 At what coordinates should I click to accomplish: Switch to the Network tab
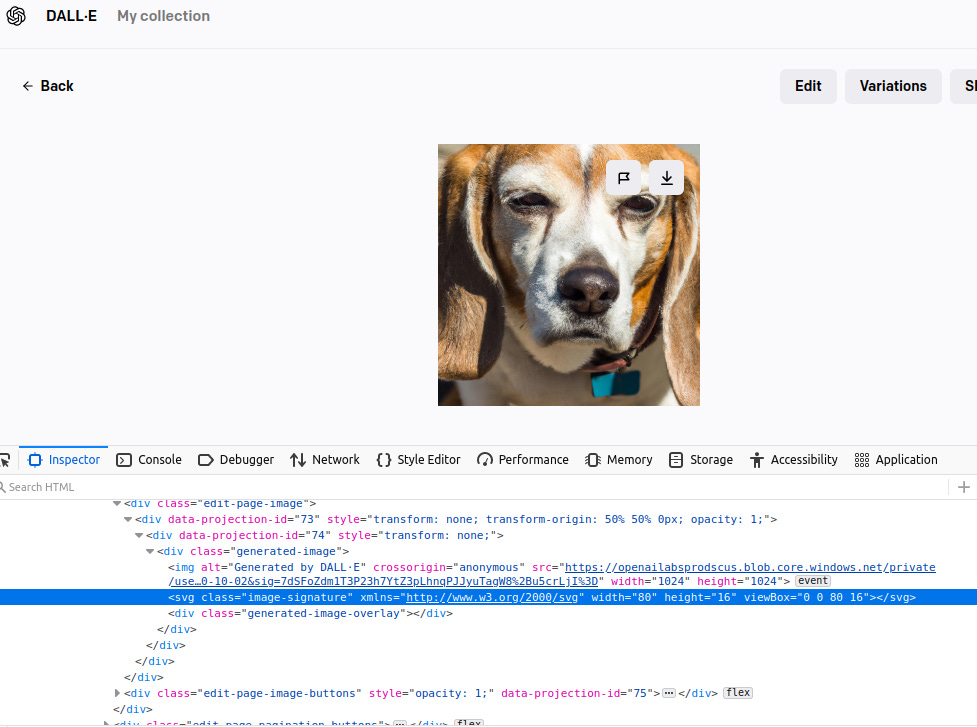325,460
